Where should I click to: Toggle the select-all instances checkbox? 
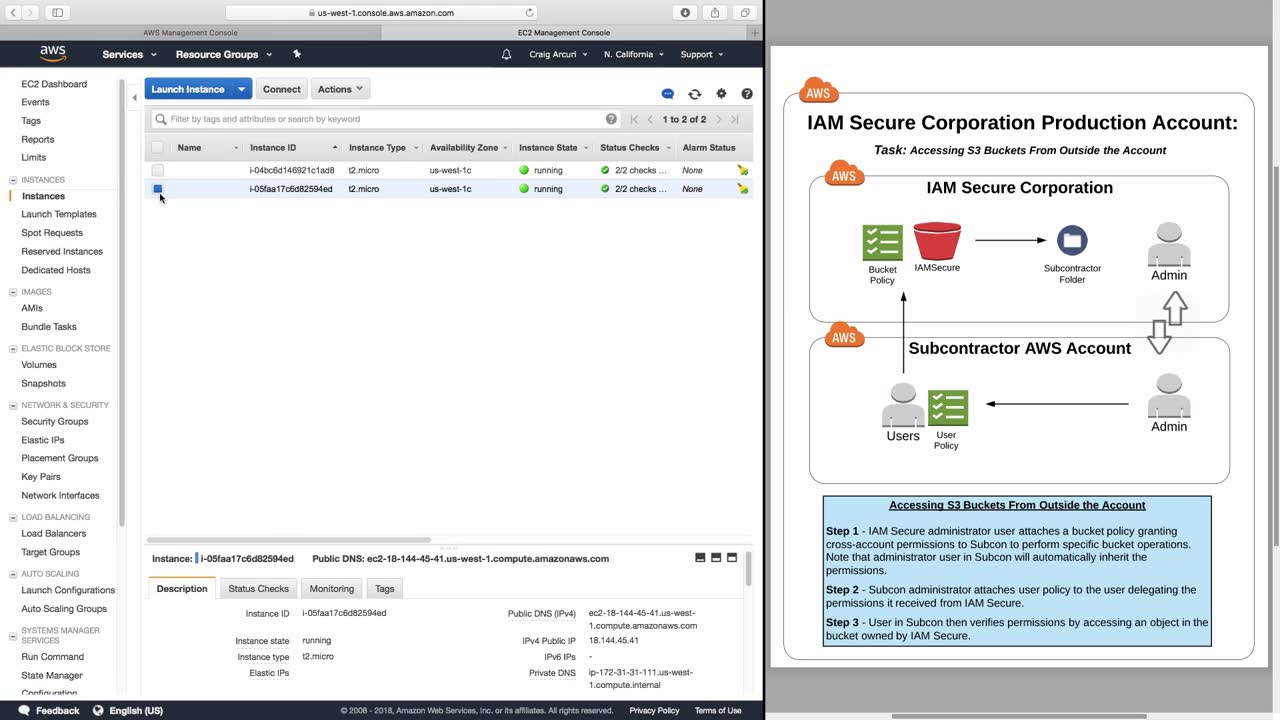[x=157, y=148]
